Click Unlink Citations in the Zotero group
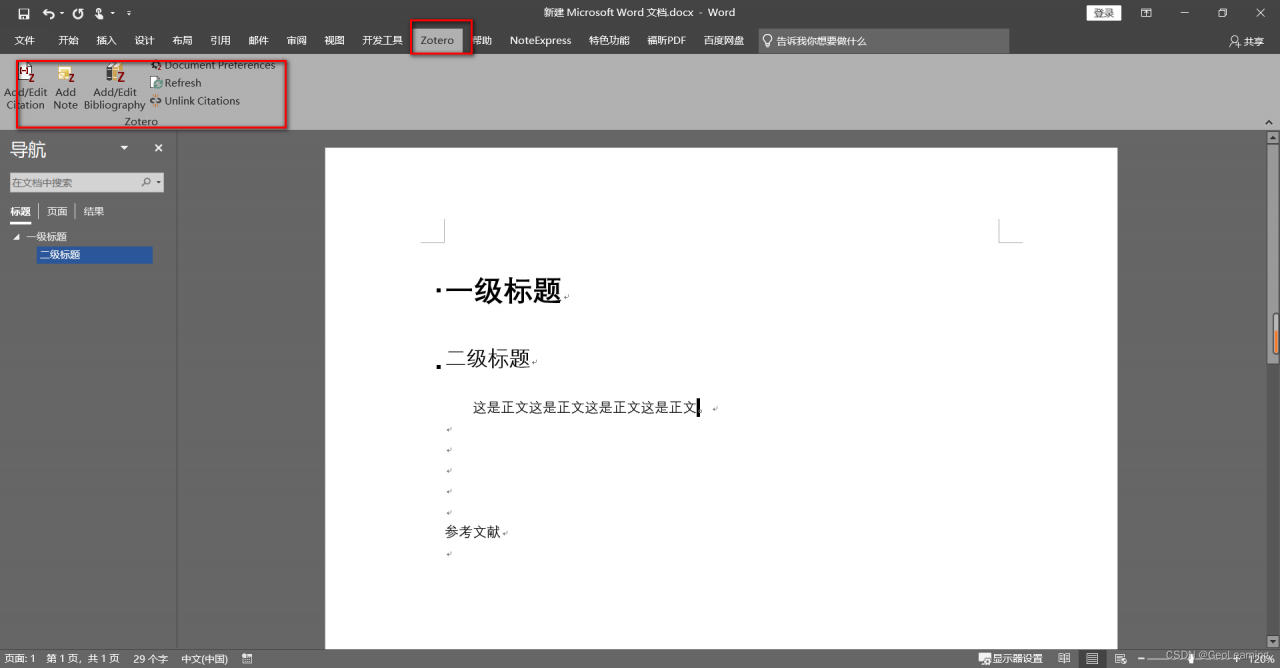The width and height of the screenshot is (1280, 668). pyautogui.click(x=196, y=101)
